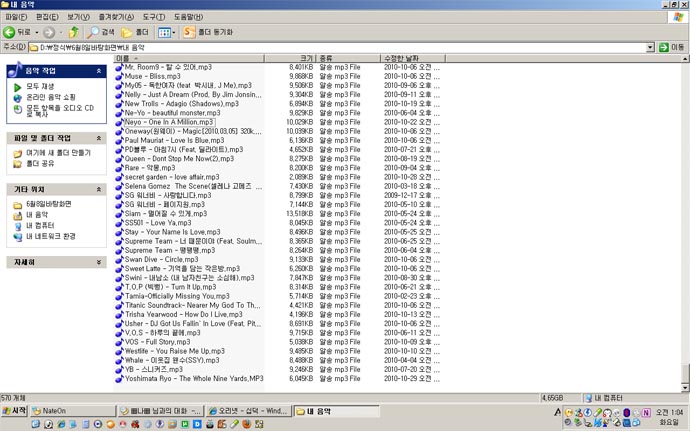Open 내 컴퓨터 in other places
Viewport: 690px width, 431px height.
coord(40,225)
